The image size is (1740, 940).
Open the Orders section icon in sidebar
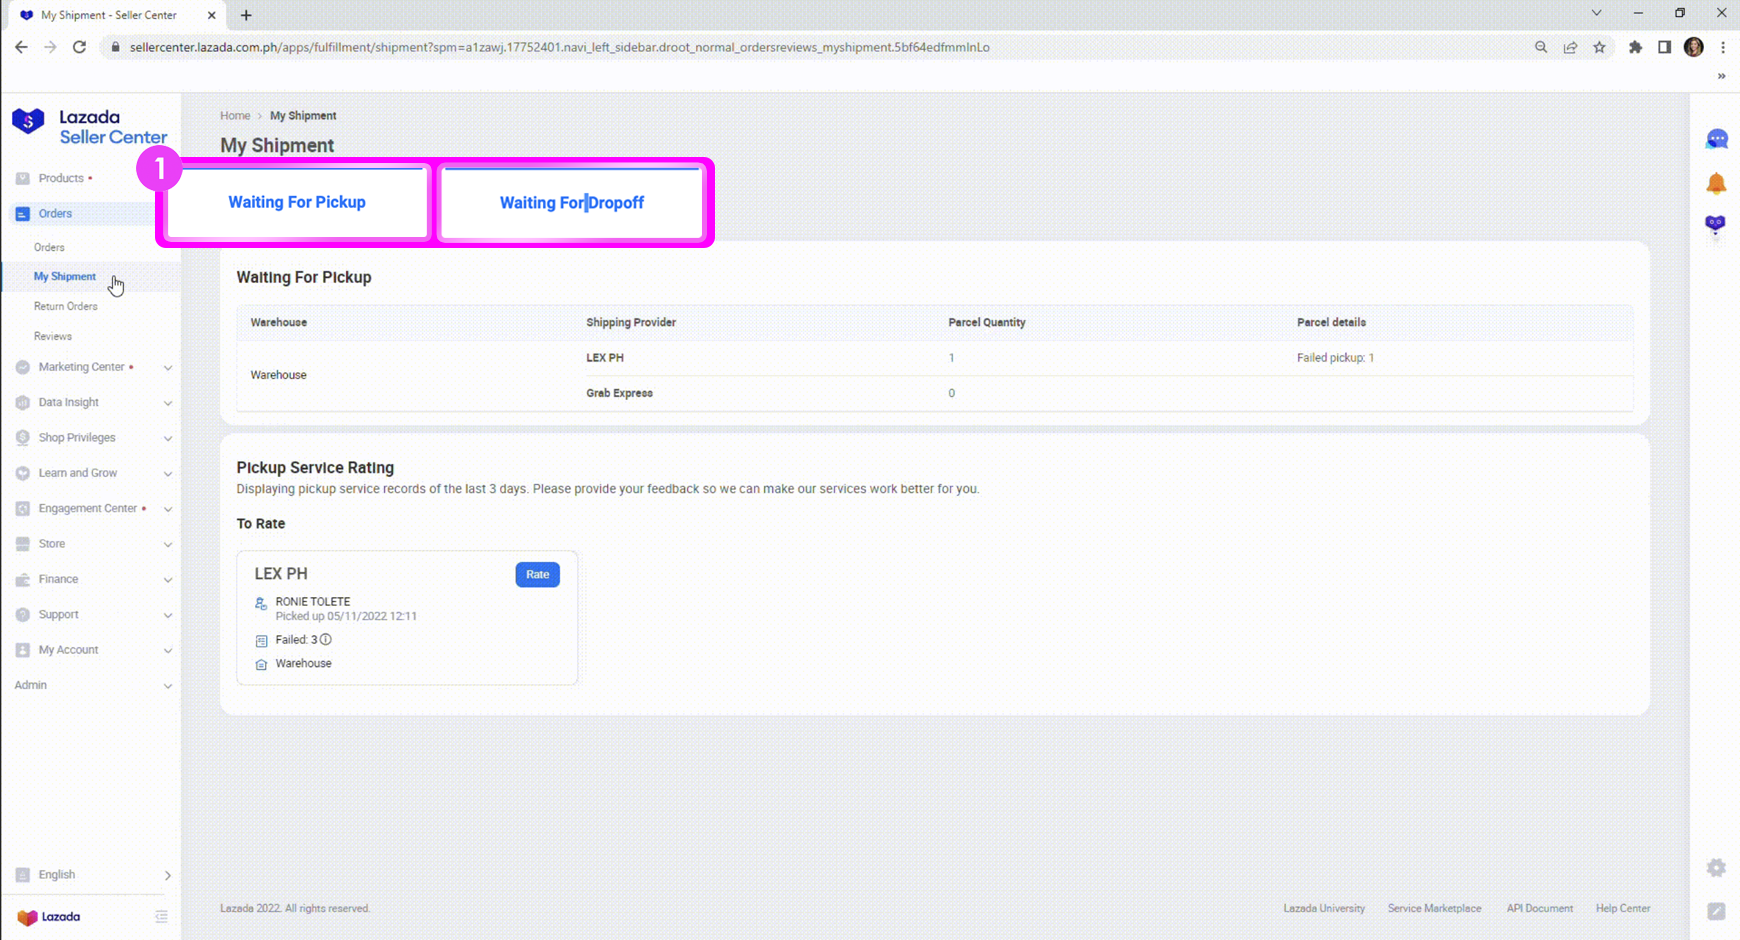coord(22,213)
